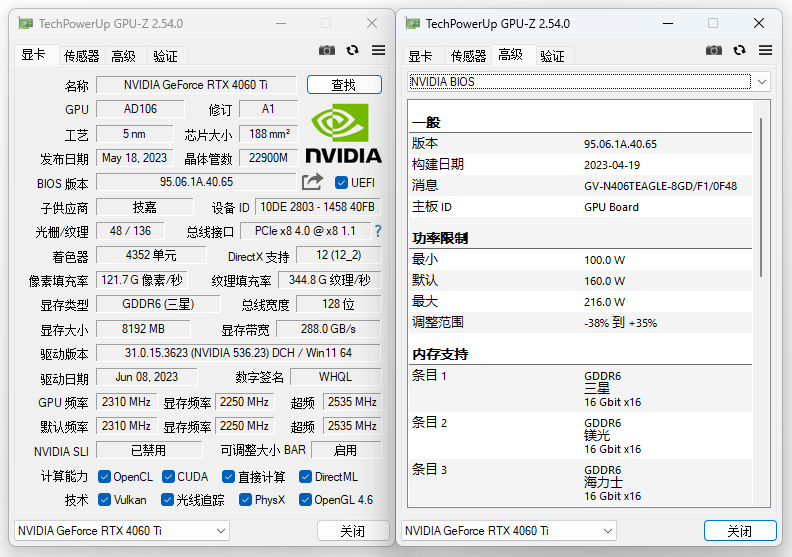Click the 条目 2 镁光 memory entry
The image size is (792, 557).
point(580,436)
